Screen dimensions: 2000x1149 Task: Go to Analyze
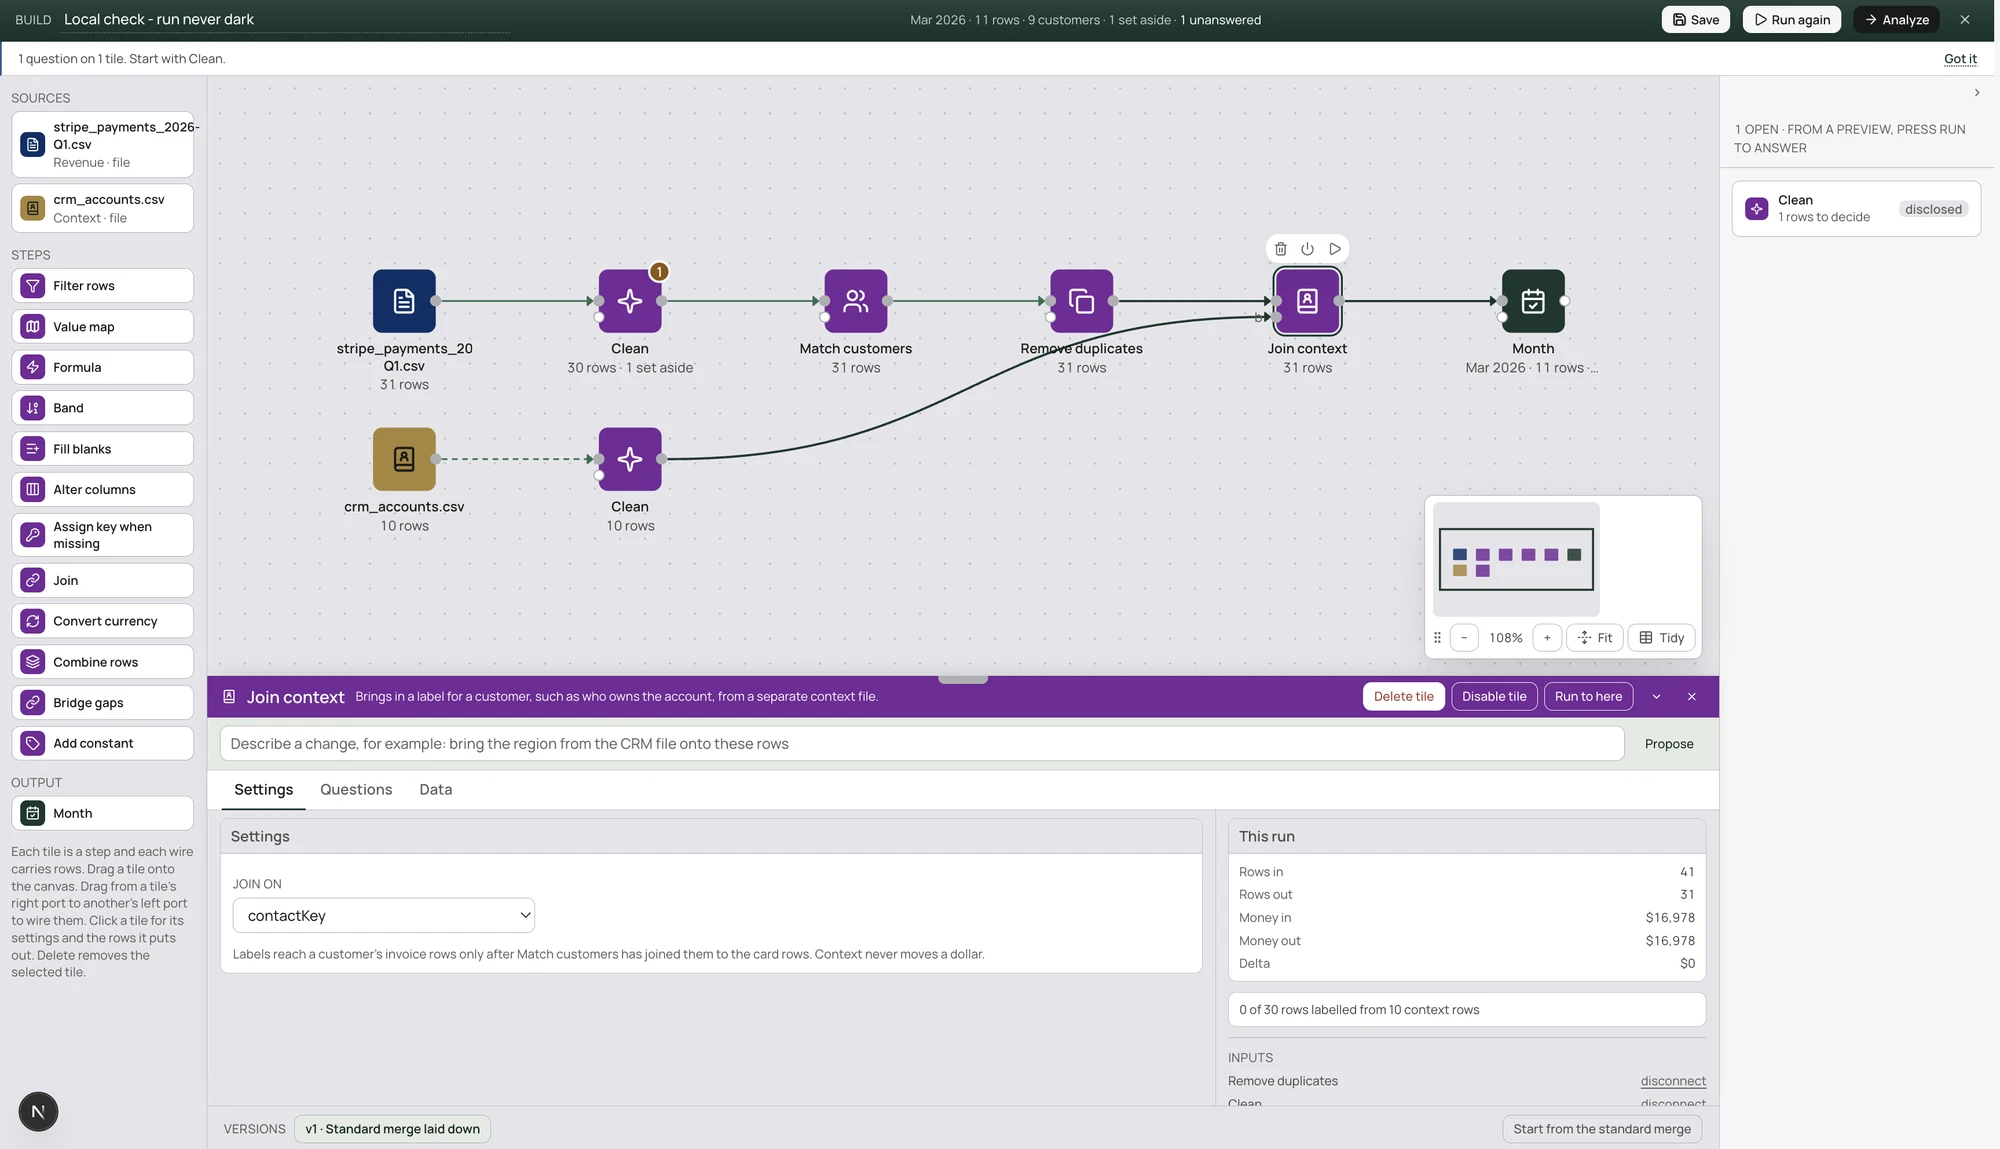1896,20
